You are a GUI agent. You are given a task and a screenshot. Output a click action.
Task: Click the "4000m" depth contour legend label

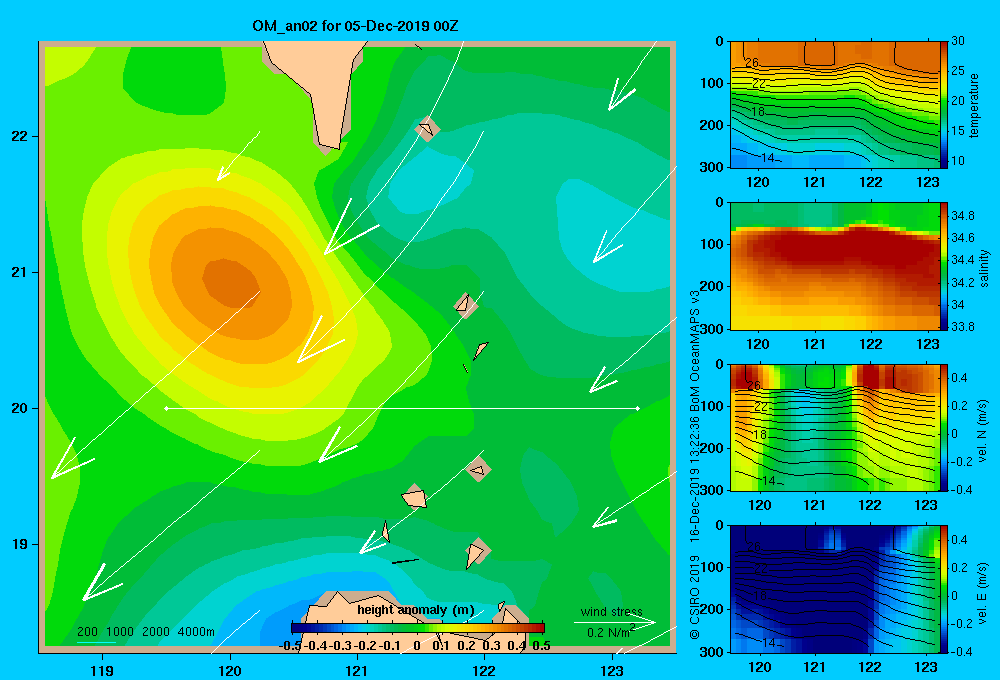click(x=196, y=632)
